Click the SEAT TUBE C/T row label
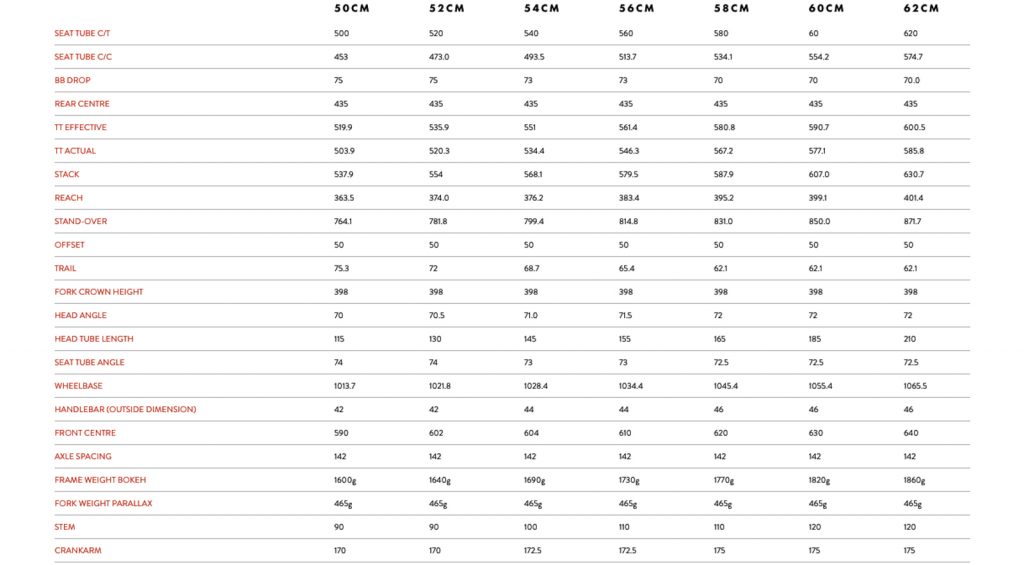The height and width of the screenshot is (565, 1024). pos(82,34)
